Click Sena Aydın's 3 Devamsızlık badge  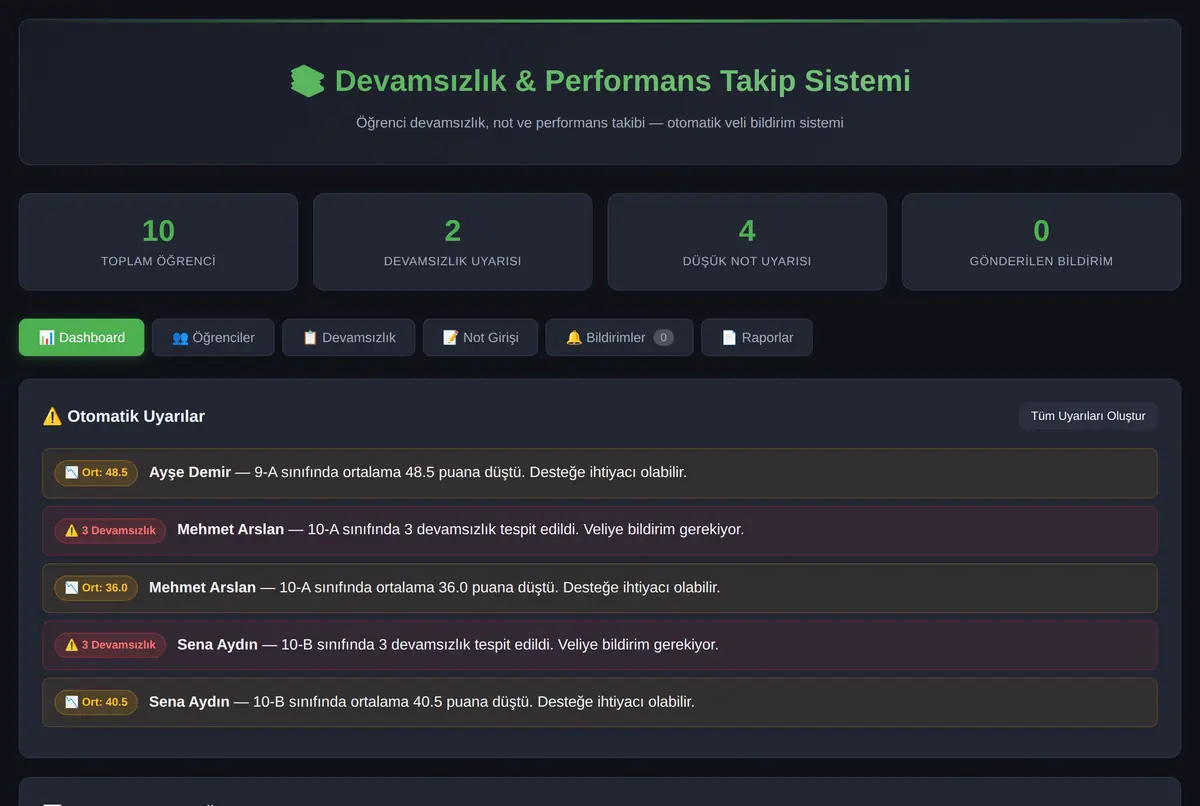point(110,646)
